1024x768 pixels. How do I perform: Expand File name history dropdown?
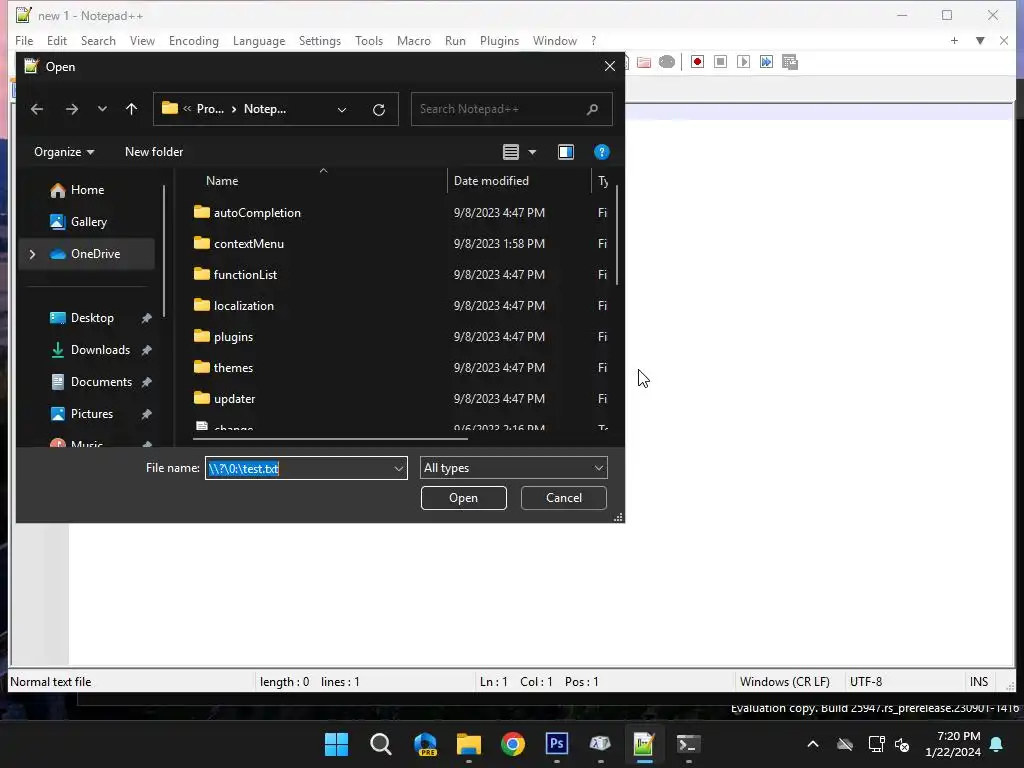click(398, 468)
